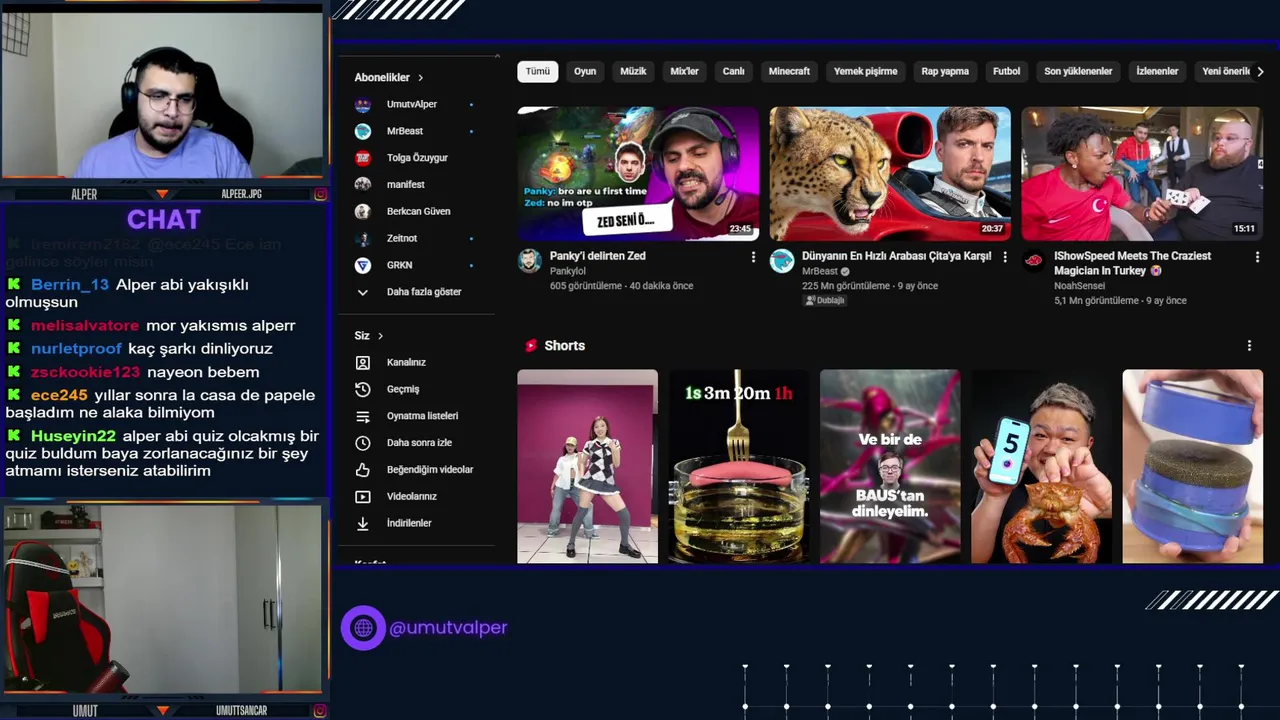
Task: Open manifest channel avatar in sidebar
Action: (363, 185)
